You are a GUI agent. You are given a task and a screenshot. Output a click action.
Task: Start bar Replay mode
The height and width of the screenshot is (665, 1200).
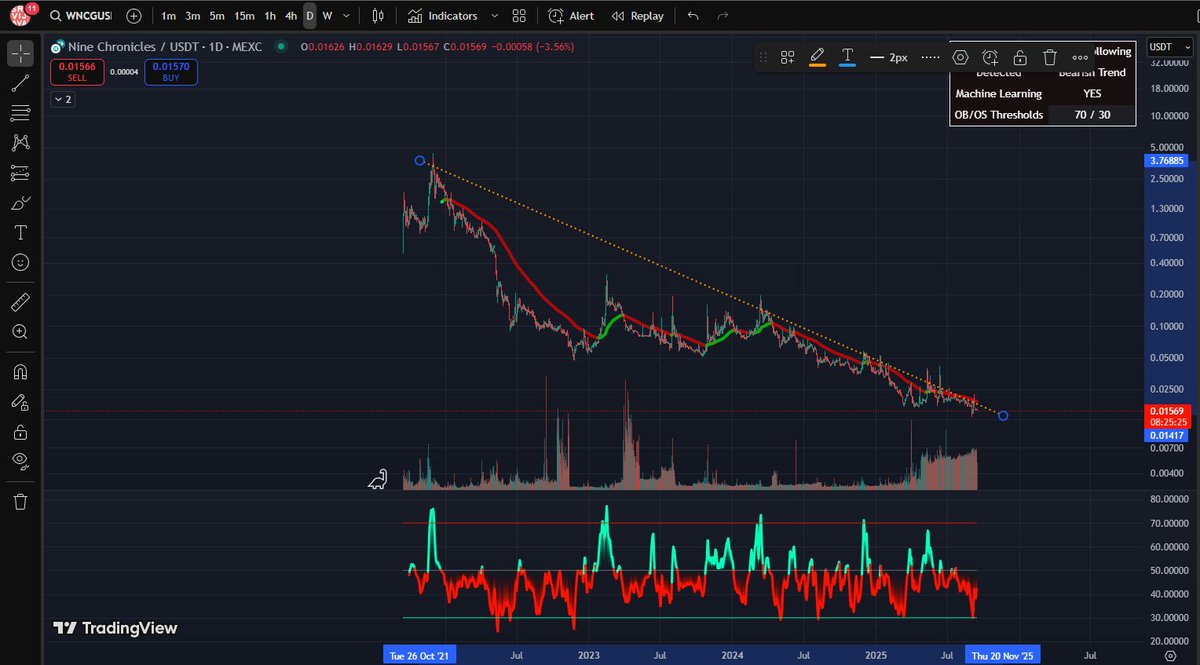coord(637,16)
